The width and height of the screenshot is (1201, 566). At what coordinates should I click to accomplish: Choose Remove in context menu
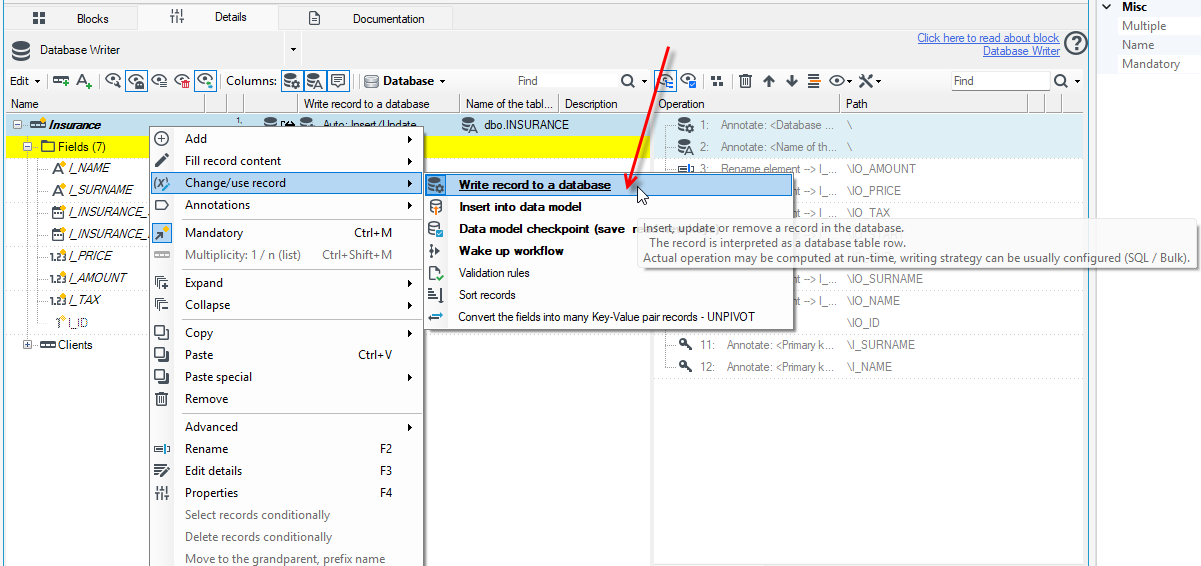click(287, 399)
